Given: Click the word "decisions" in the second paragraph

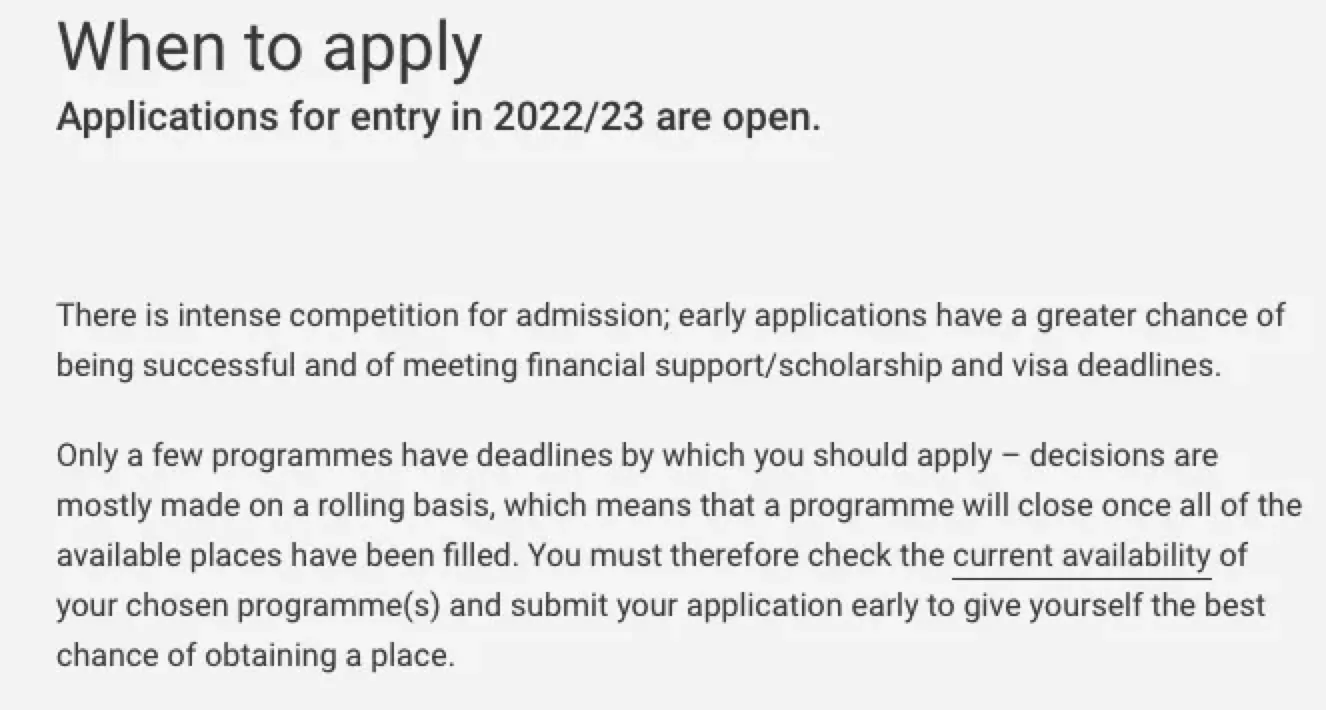Looking at the screenshot, I should pyautogui.click(x=1095, y=456).
